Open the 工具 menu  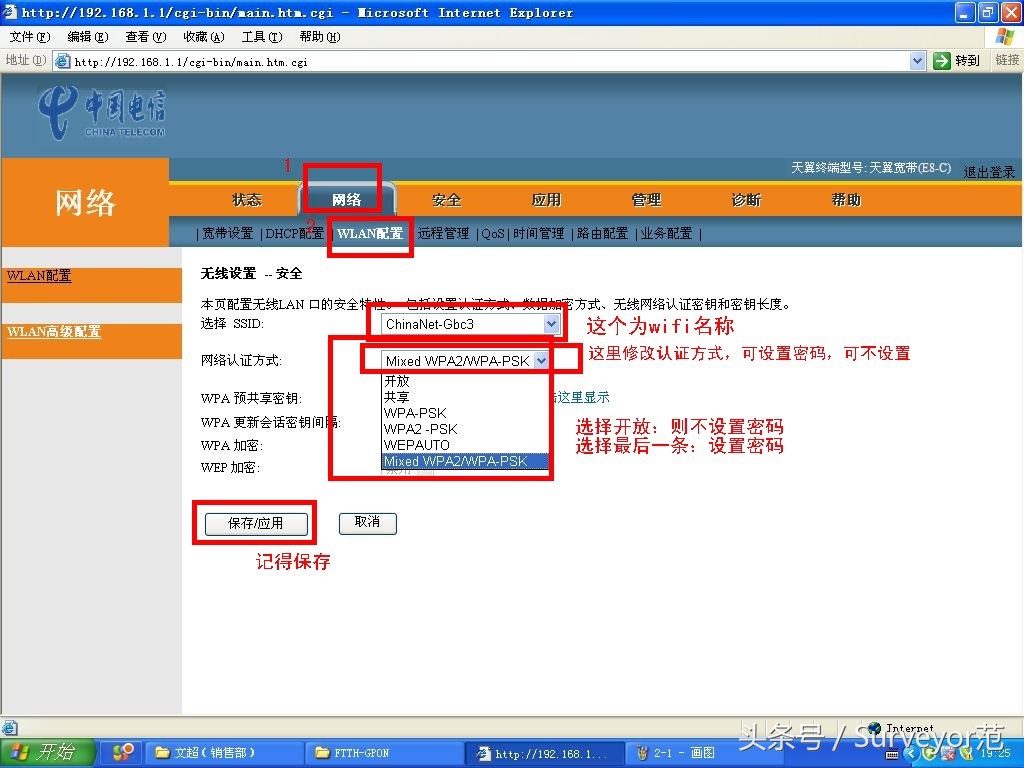tap(260, 36)
